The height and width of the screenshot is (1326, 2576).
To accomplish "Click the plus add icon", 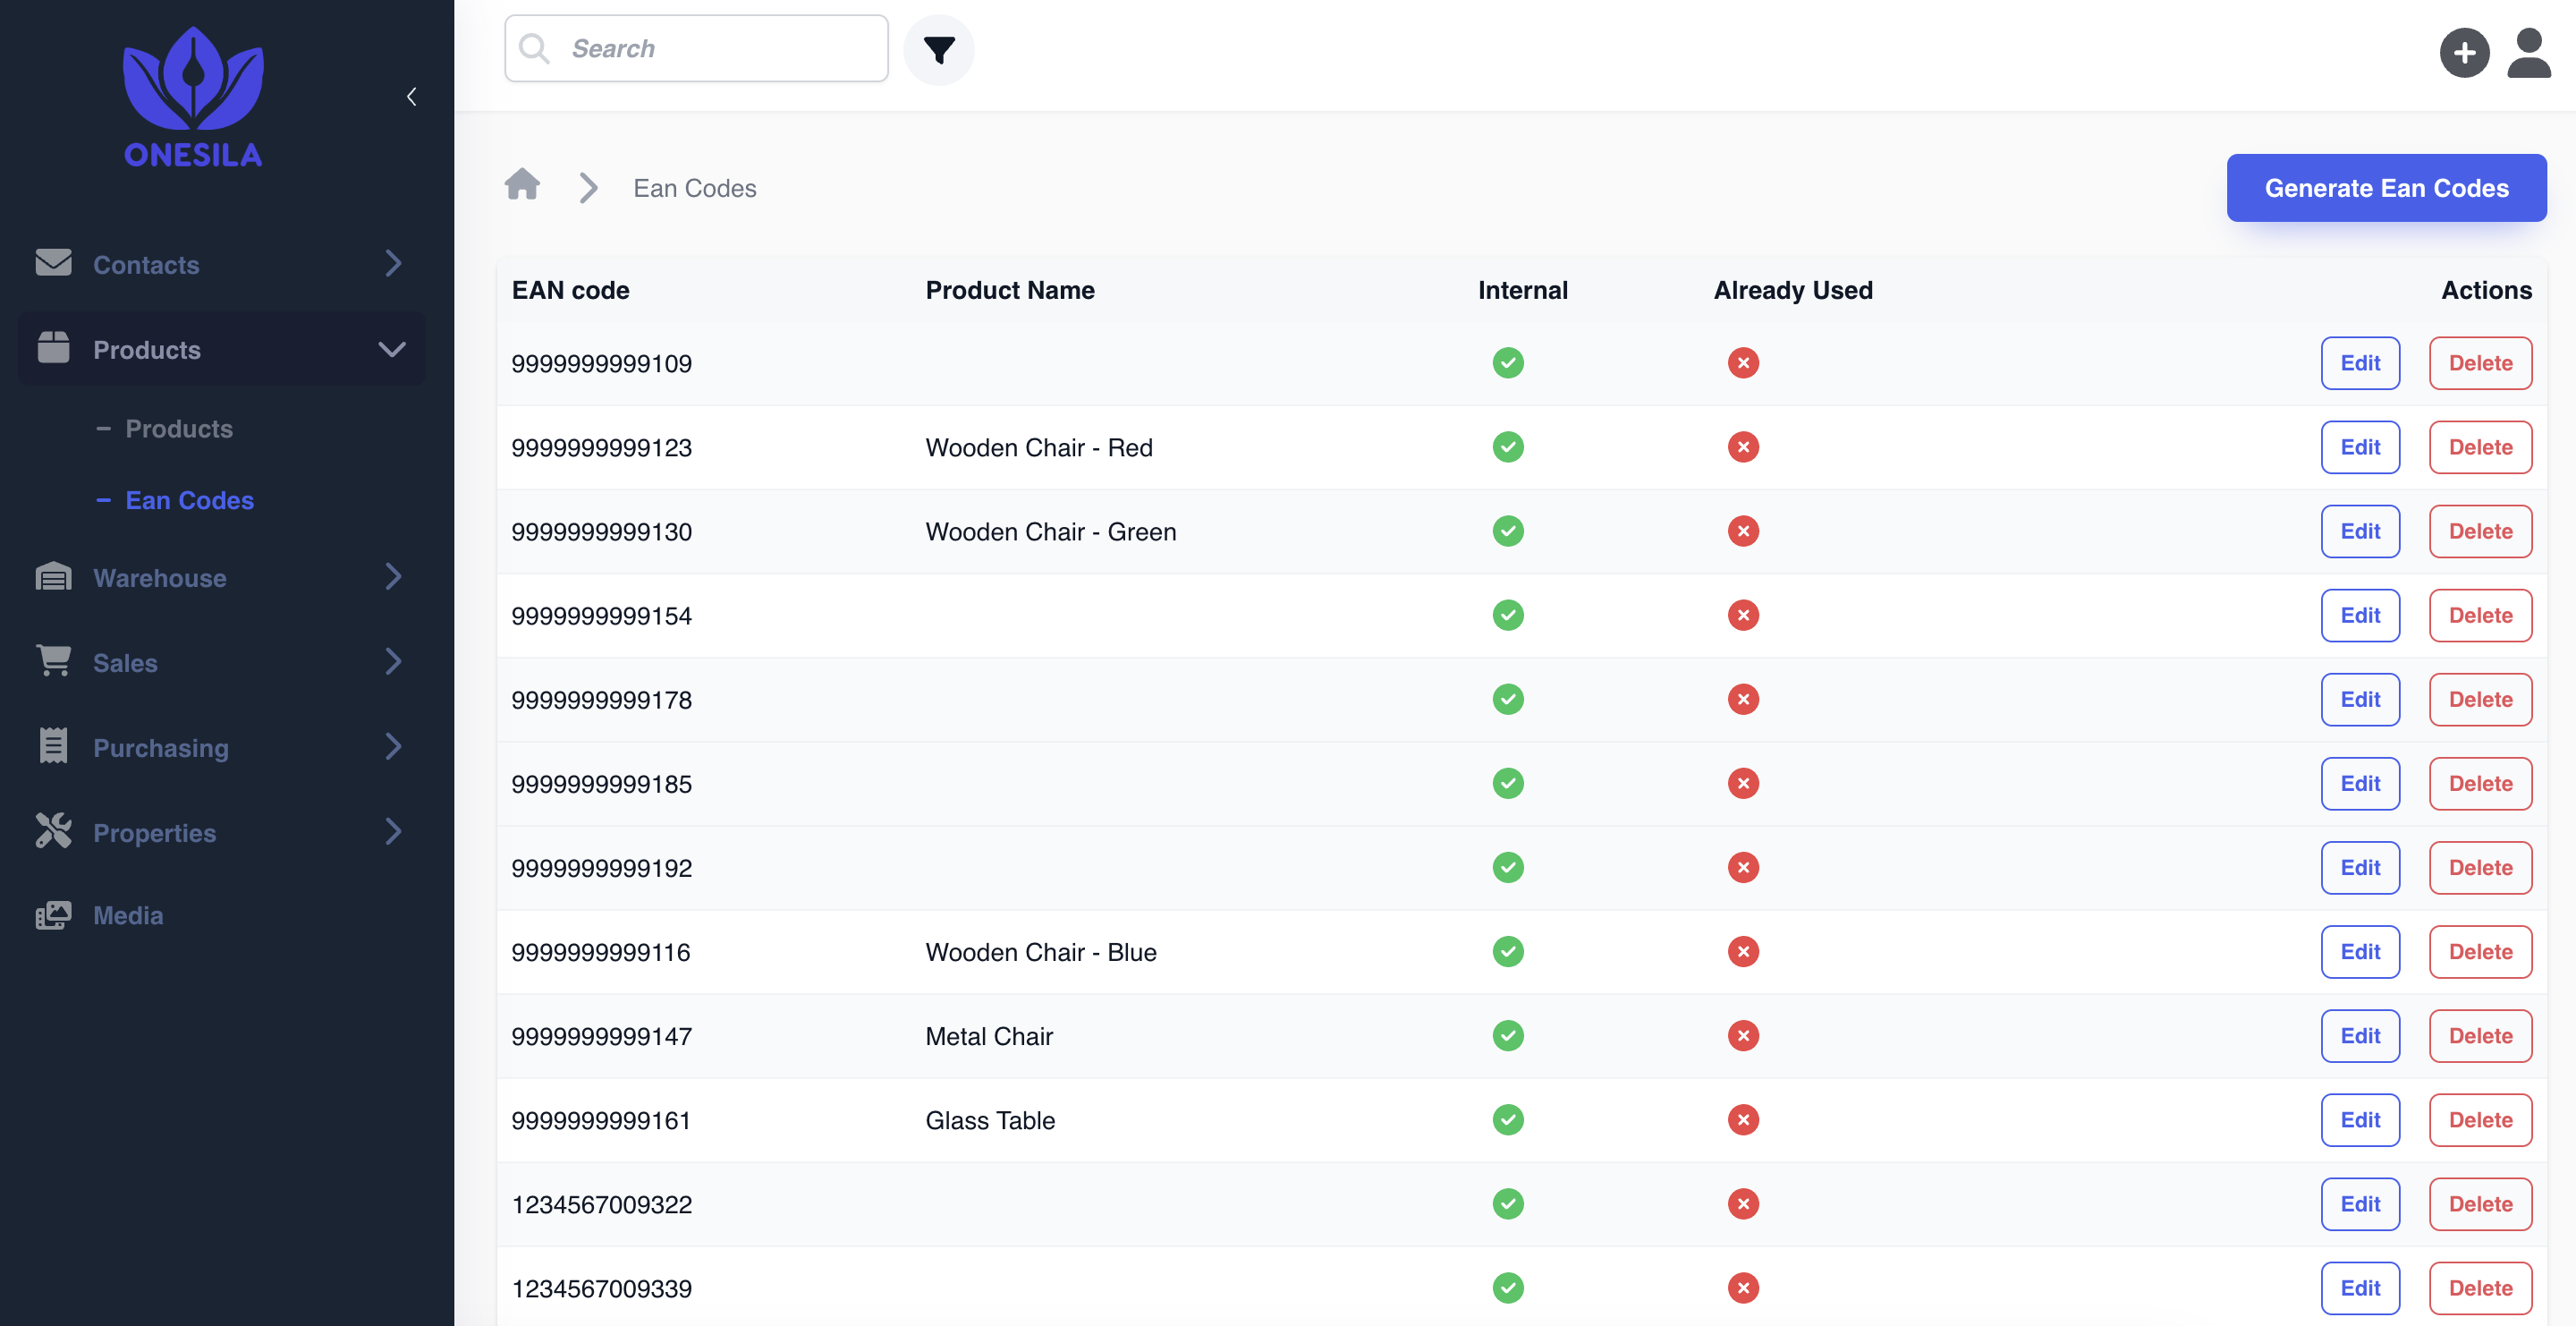I will coord(2464,52).
